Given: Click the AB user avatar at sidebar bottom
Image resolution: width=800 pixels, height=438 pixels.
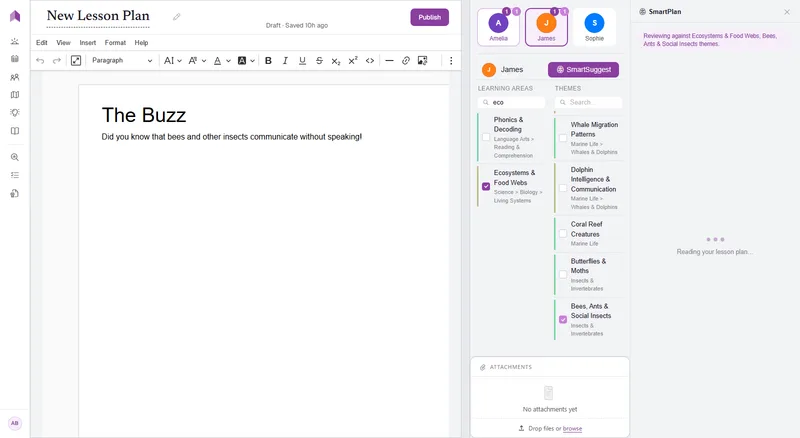Looking at the screenshot, I should click(15, 423).
